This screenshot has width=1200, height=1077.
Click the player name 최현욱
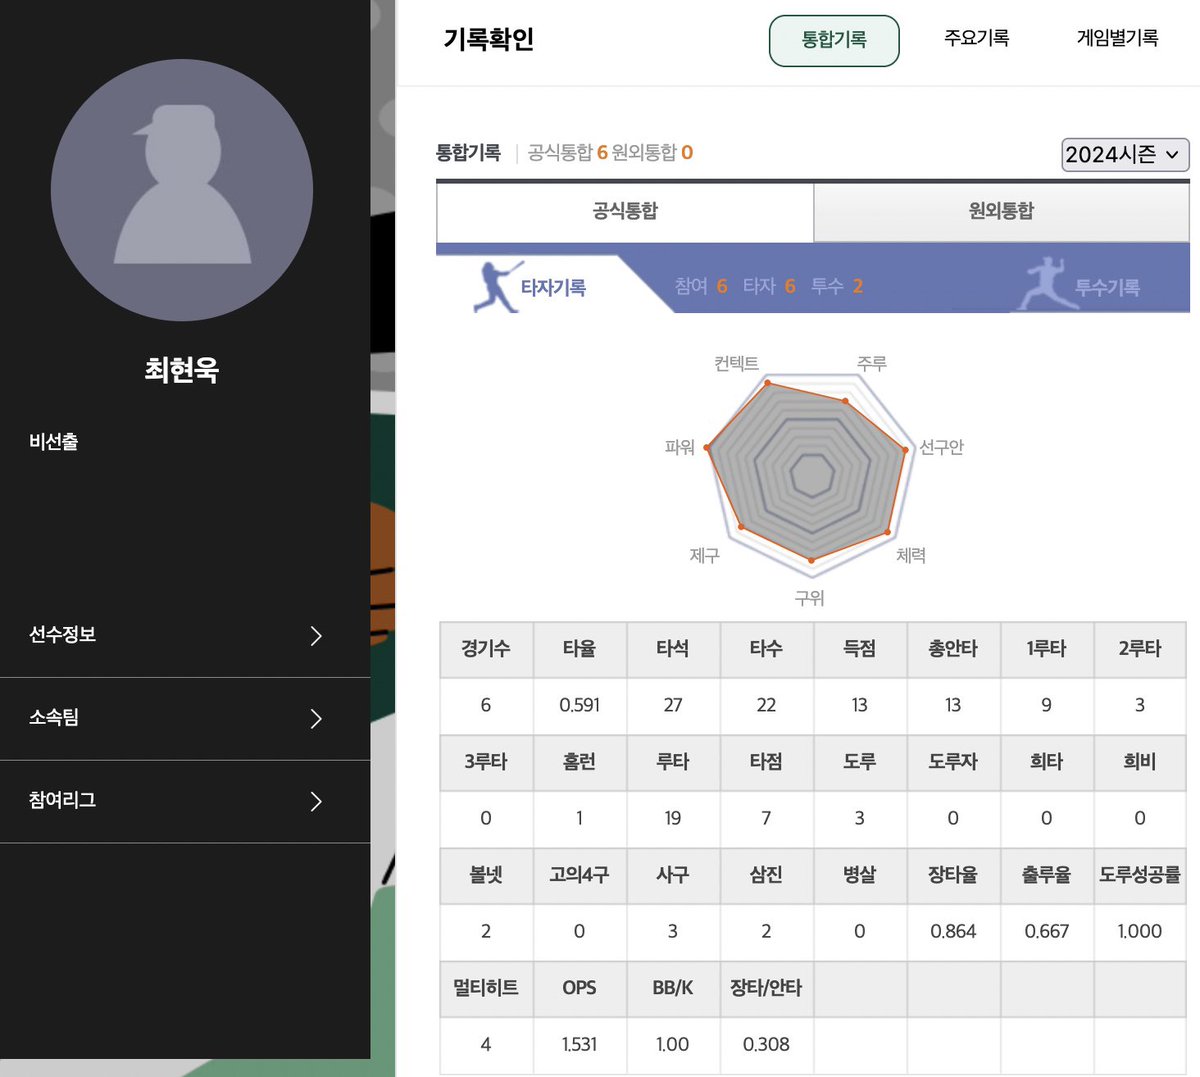(x=183, y=370)
